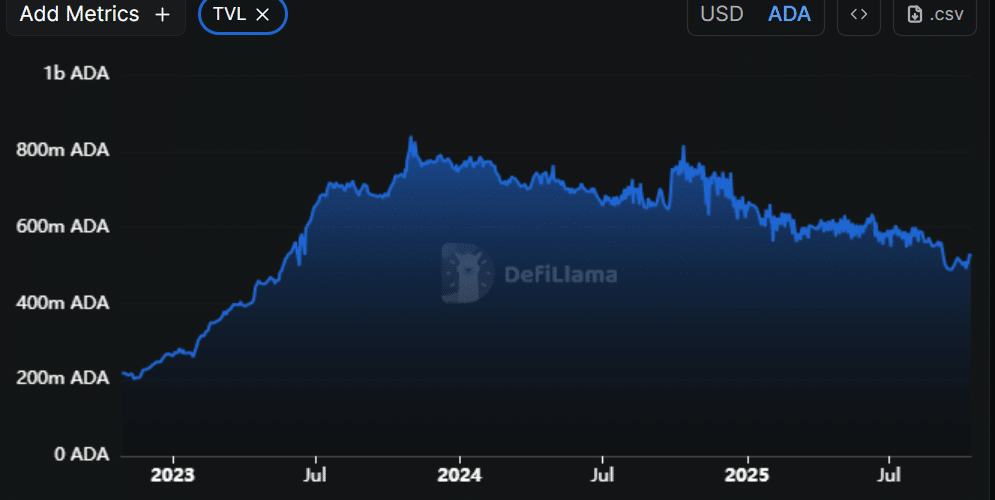
Task: Click the highest TVL peak on the chart line
Action: pos(411,138)
